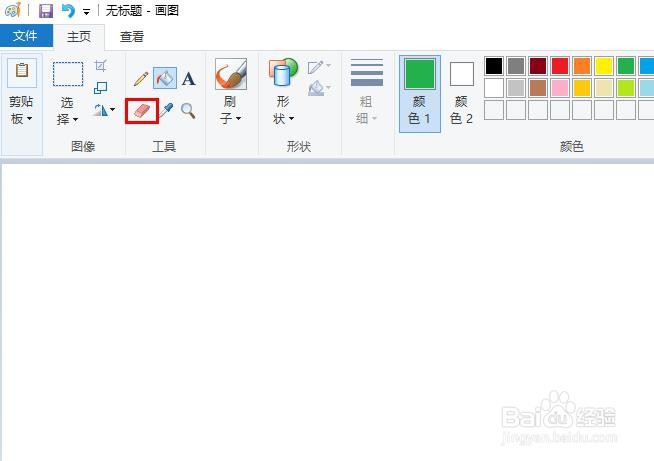Pick the pink color swatch
This screenshot has height=461, width=654.
pos(560,88)
